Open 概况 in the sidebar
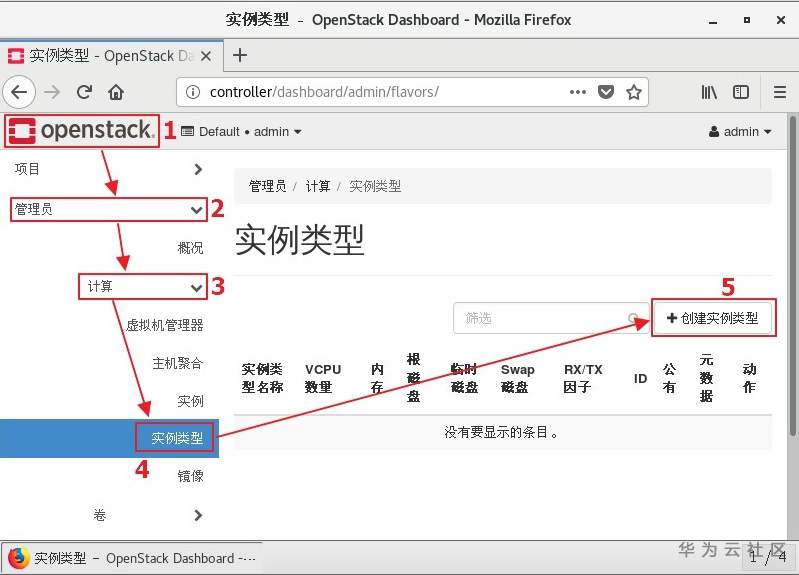 click(190, 248)
